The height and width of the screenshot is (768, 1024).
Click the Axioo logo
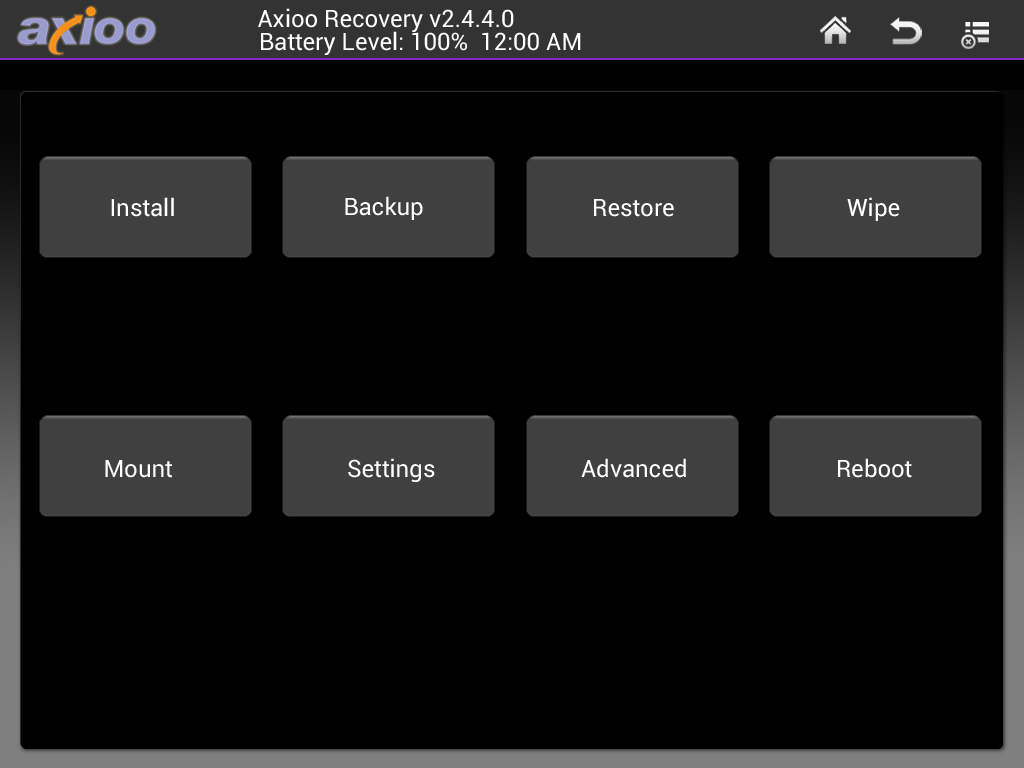click(86, 29)
